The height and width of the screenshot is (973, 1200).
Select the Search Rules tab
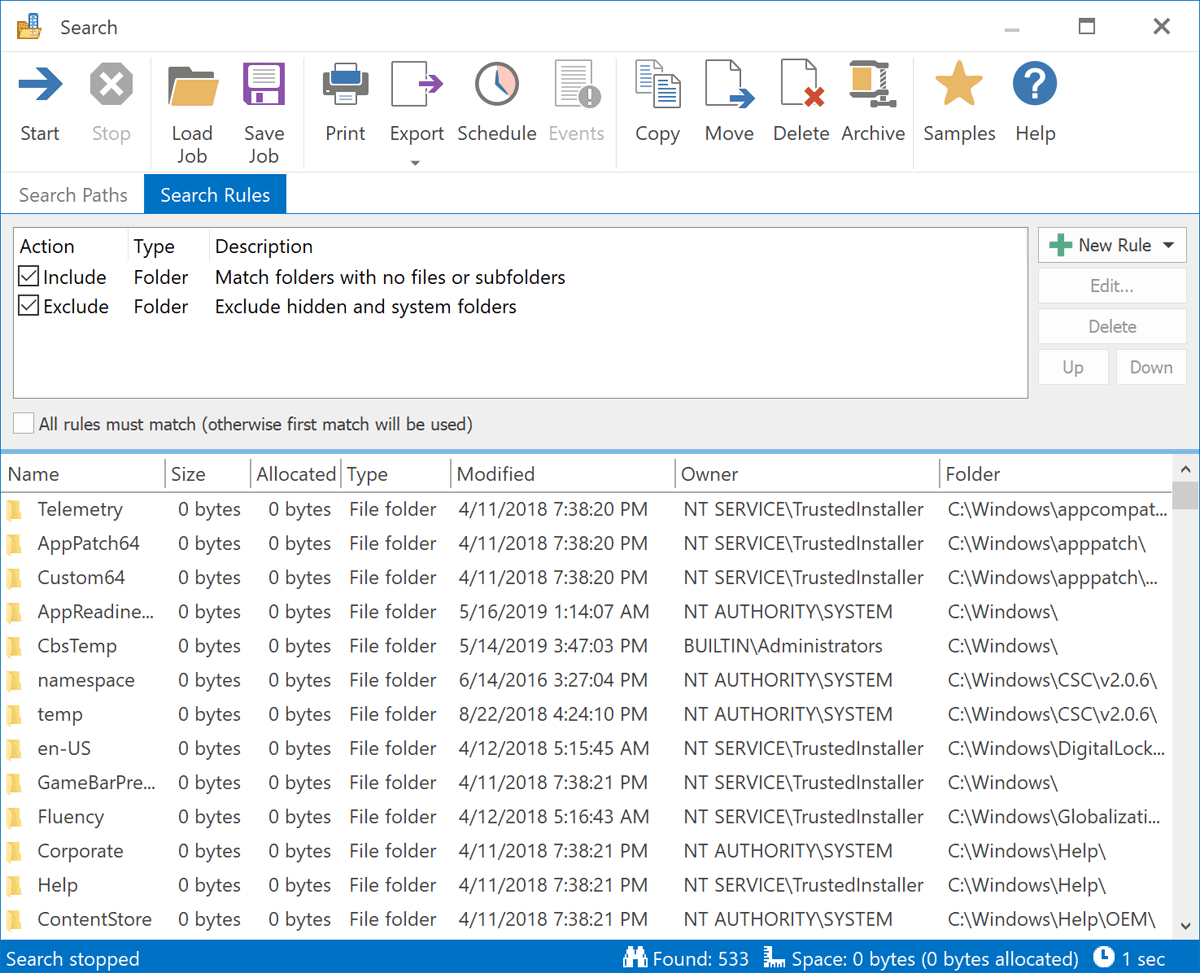(215, 195)
